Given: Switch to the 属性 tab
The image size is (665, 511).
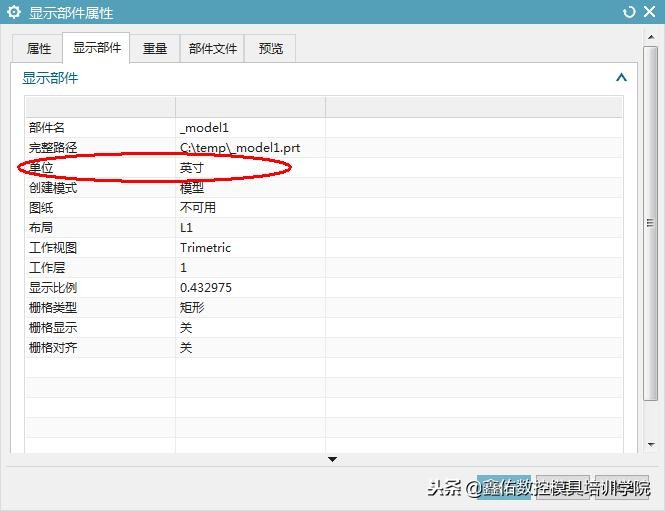Looking at the screenshot, I should pos(39,48).
